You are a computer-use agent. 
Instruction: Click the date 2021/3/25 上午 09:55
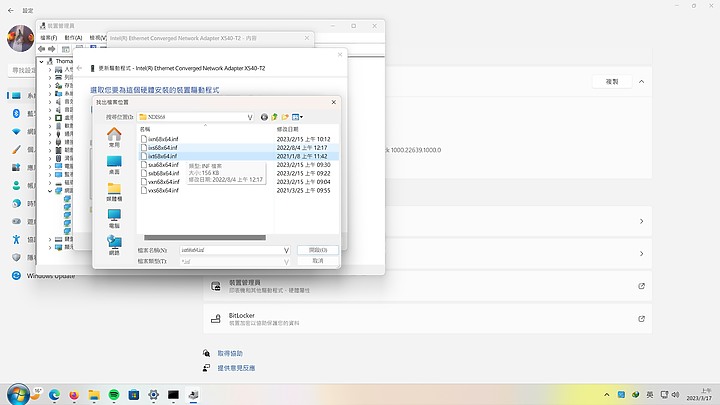point(303,190)
